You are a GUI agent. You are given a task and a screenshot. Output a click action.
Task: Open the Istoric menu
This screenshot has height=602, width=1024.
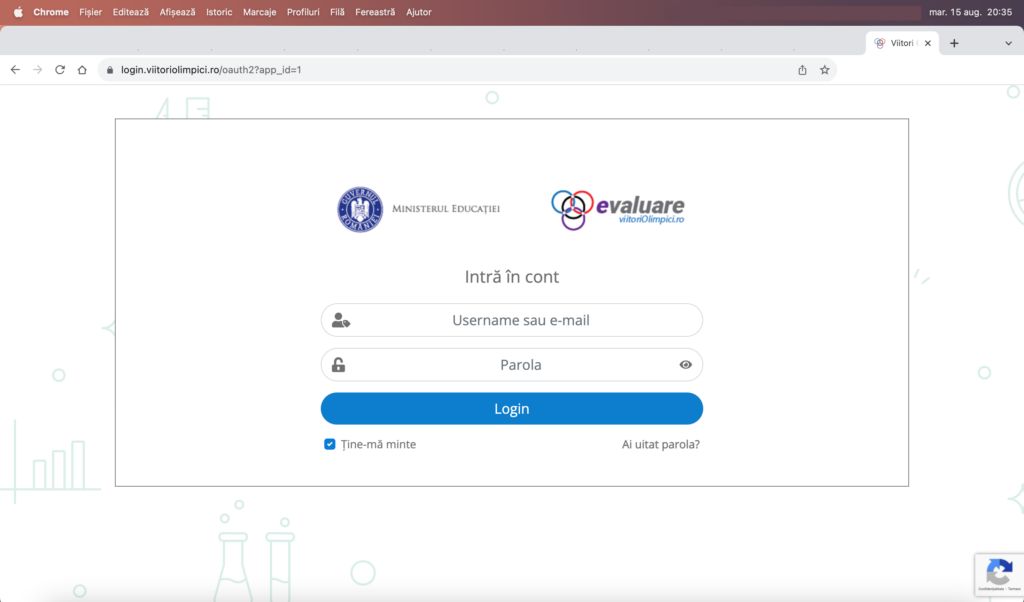[219, 12]
